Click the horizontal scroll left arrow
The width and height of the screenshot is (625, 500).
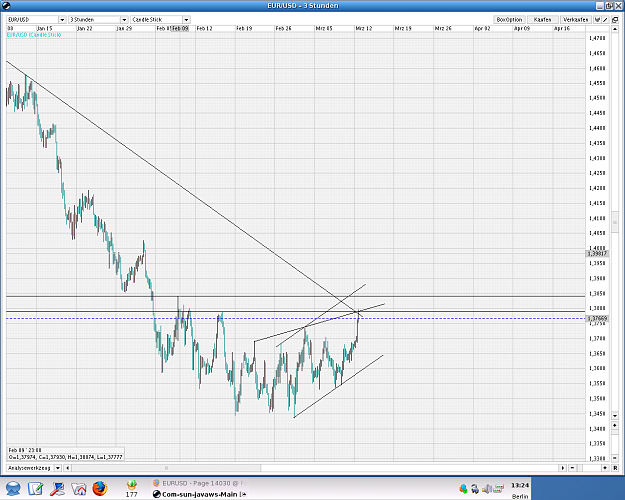point(68,468)
